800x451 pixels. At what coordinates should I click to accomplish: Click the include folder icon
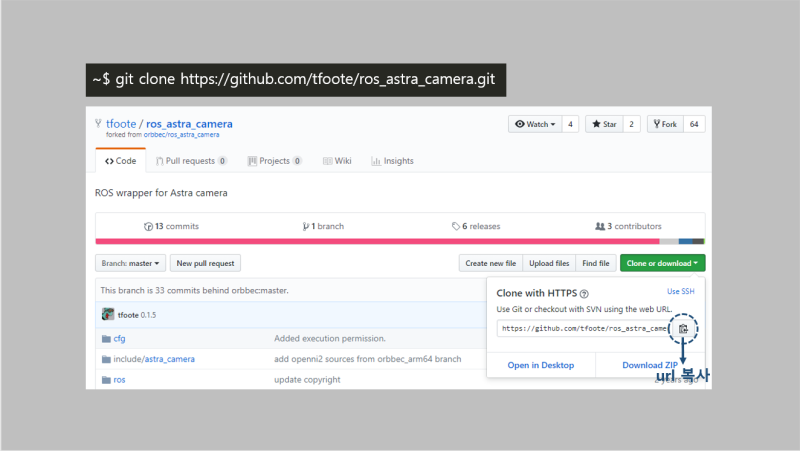click(x=106, y=359)
